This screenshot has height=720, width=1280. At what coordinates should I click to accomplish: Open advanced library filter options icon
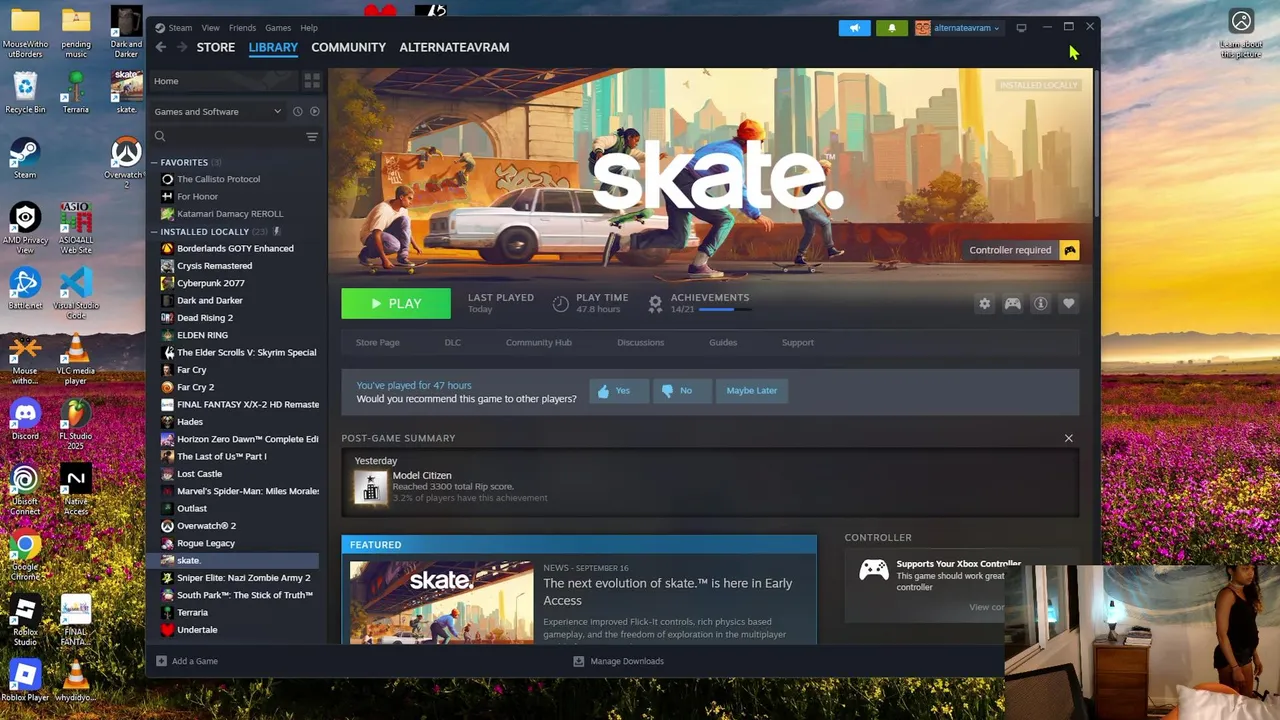pos(312,137)
